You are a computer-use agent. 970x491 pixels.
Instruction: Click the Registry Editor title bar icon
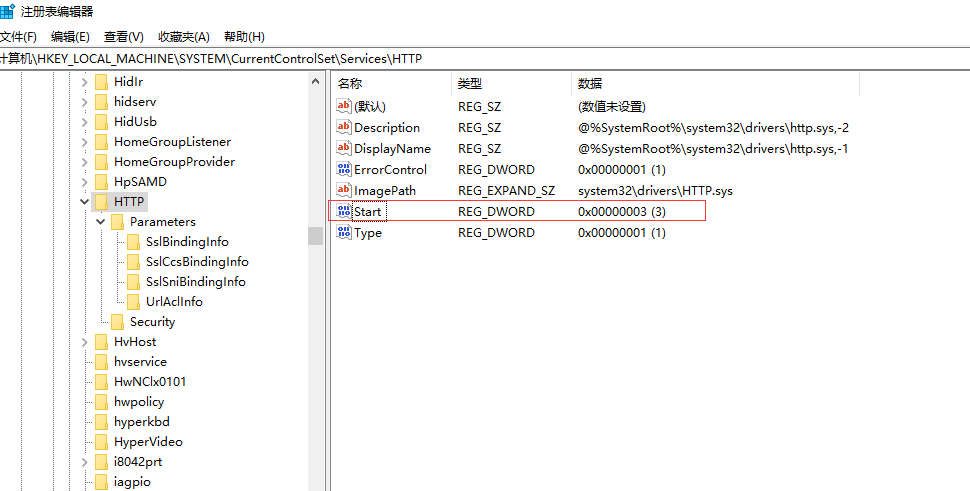tap(7, 11)
